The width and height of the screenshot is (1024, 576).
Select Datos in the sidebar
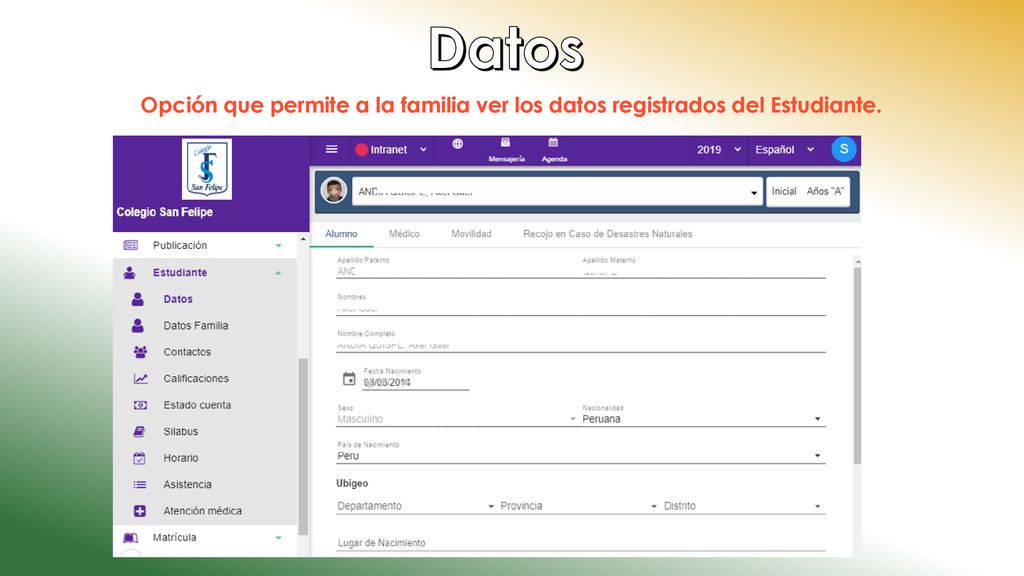coord(178,299)
